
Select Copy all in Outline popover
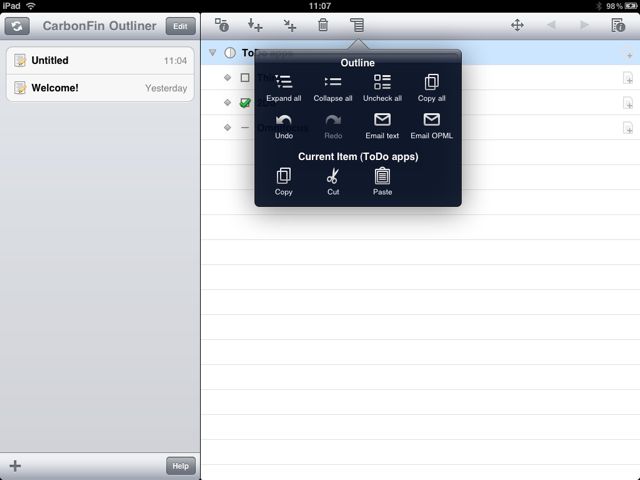pyautogui.click(x=431, y=88)
